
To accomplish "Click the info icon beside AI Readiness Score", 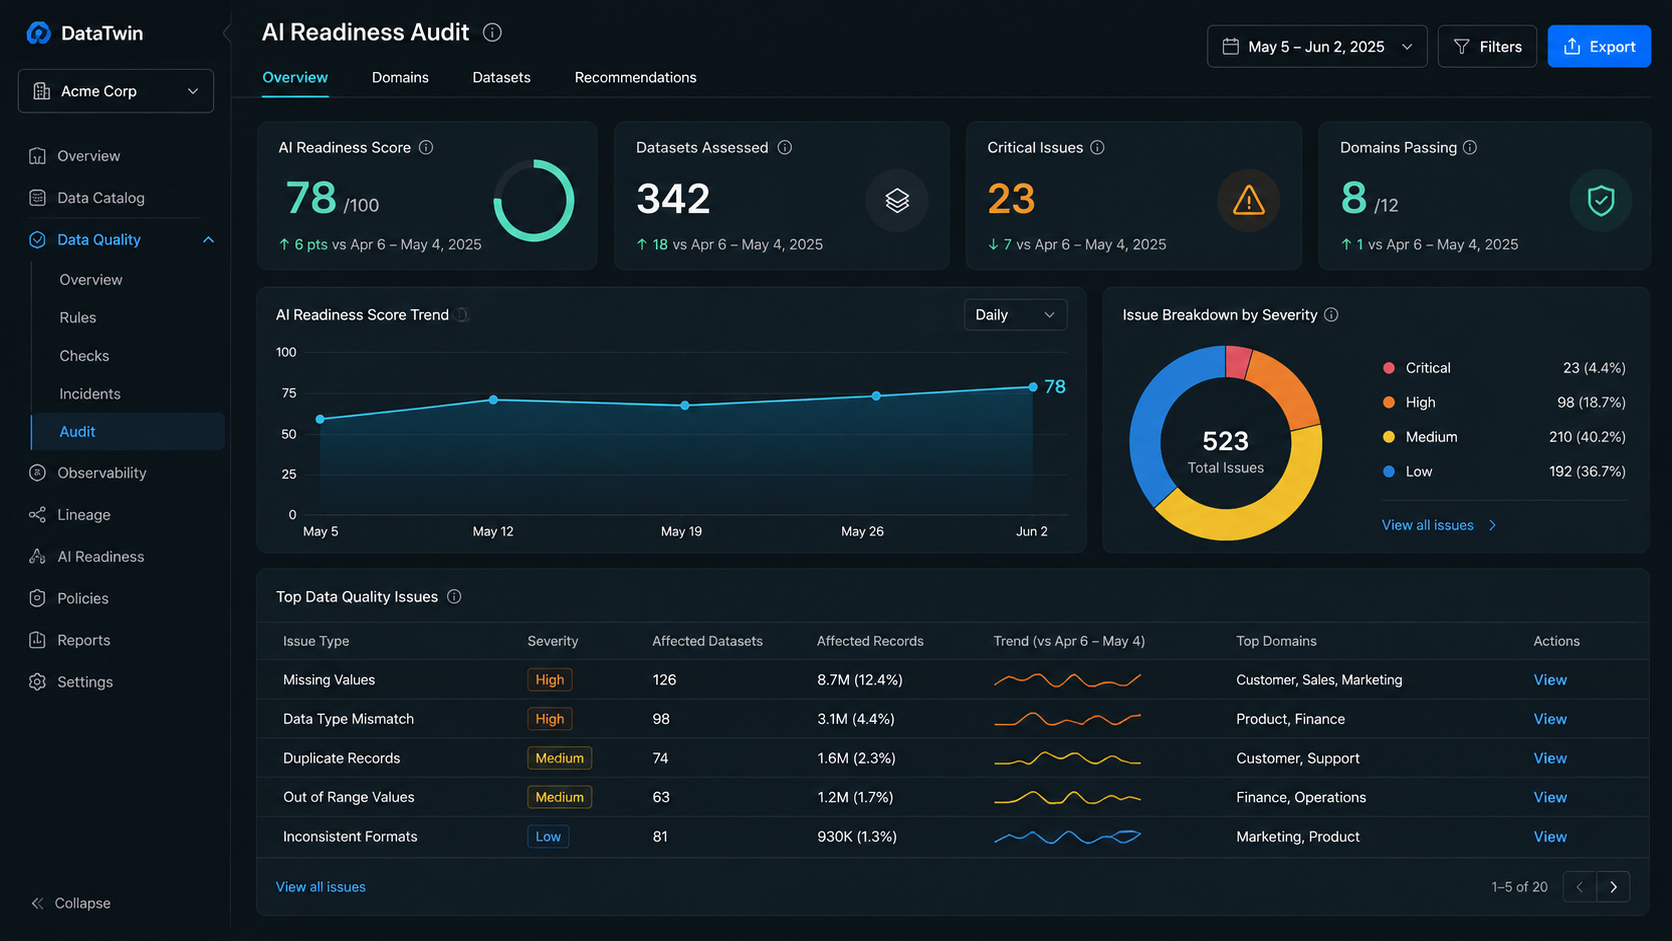I will 426,147.
